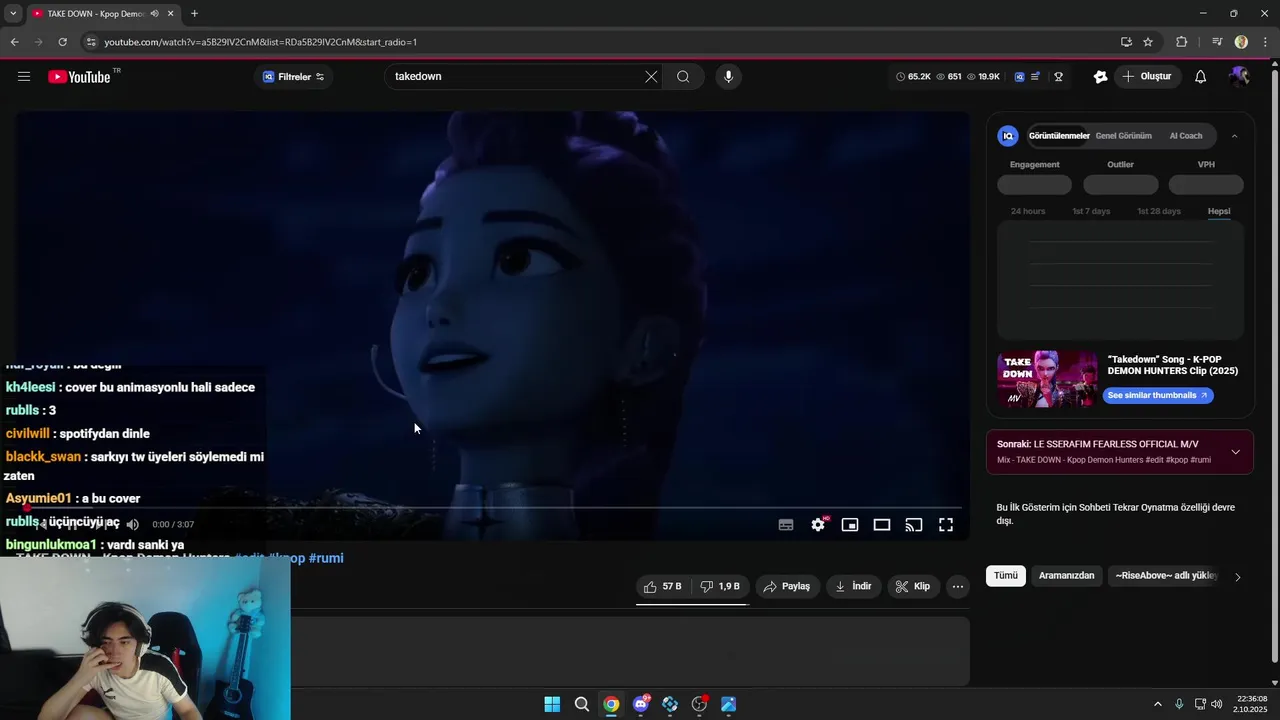Screen dimensions: 1280x720
Task: Click the search magnifier button
Action: coord(683,77)
